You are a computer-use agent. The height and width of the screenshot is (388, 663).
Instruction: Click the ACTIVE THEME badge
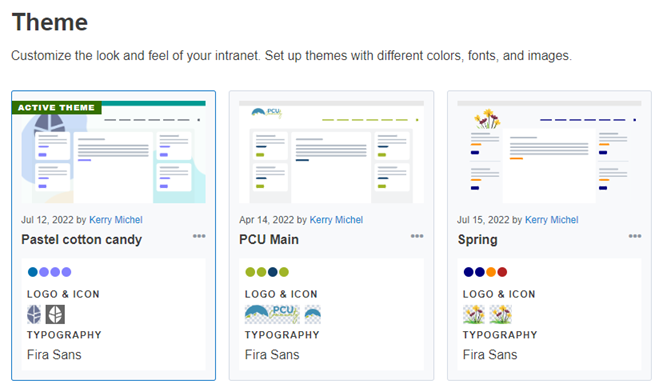pos(56,108)
